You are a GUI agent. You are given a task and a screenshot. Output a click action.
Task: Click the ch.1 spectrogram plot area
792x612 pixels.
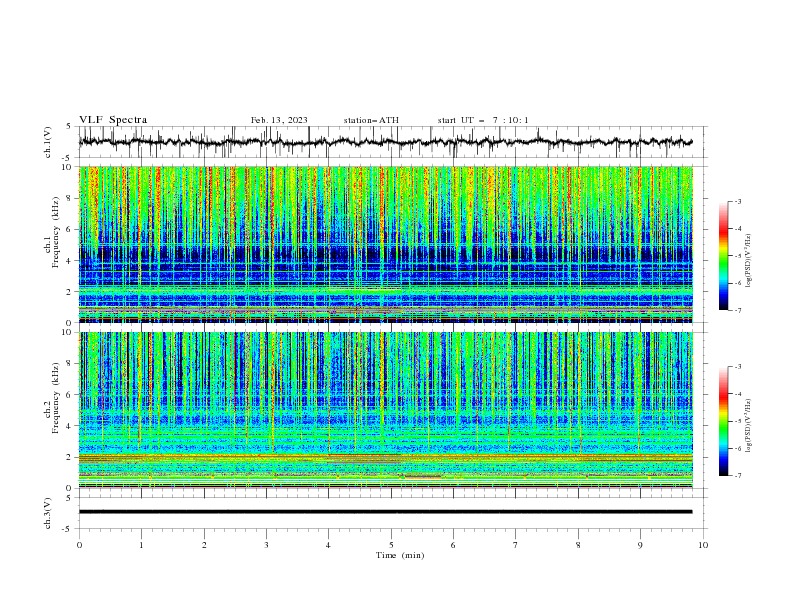coord(386,244)
